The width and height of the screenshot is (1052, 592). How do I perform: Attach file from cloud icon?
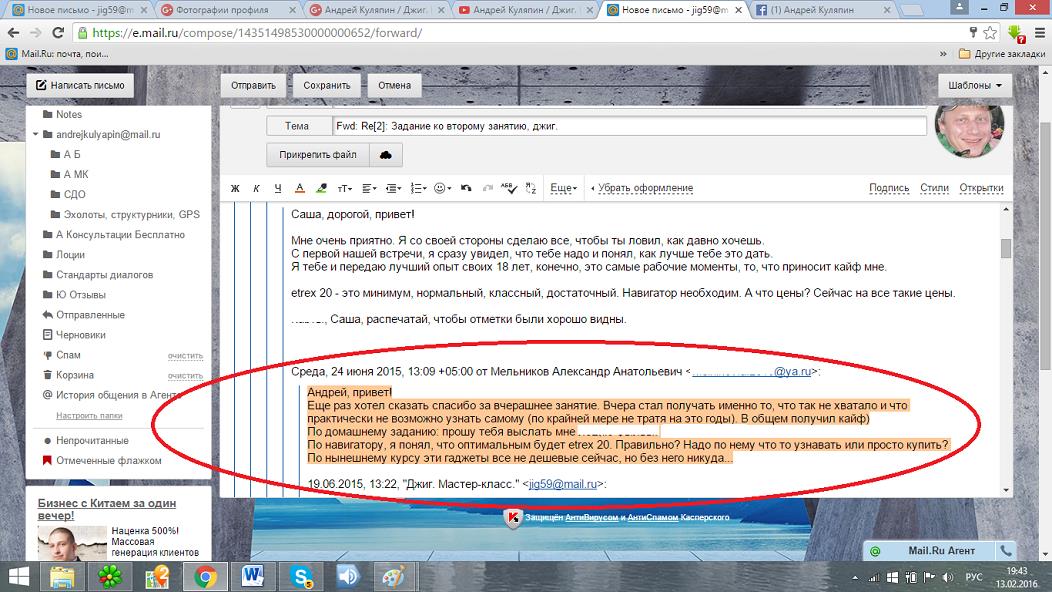(386, 154)
